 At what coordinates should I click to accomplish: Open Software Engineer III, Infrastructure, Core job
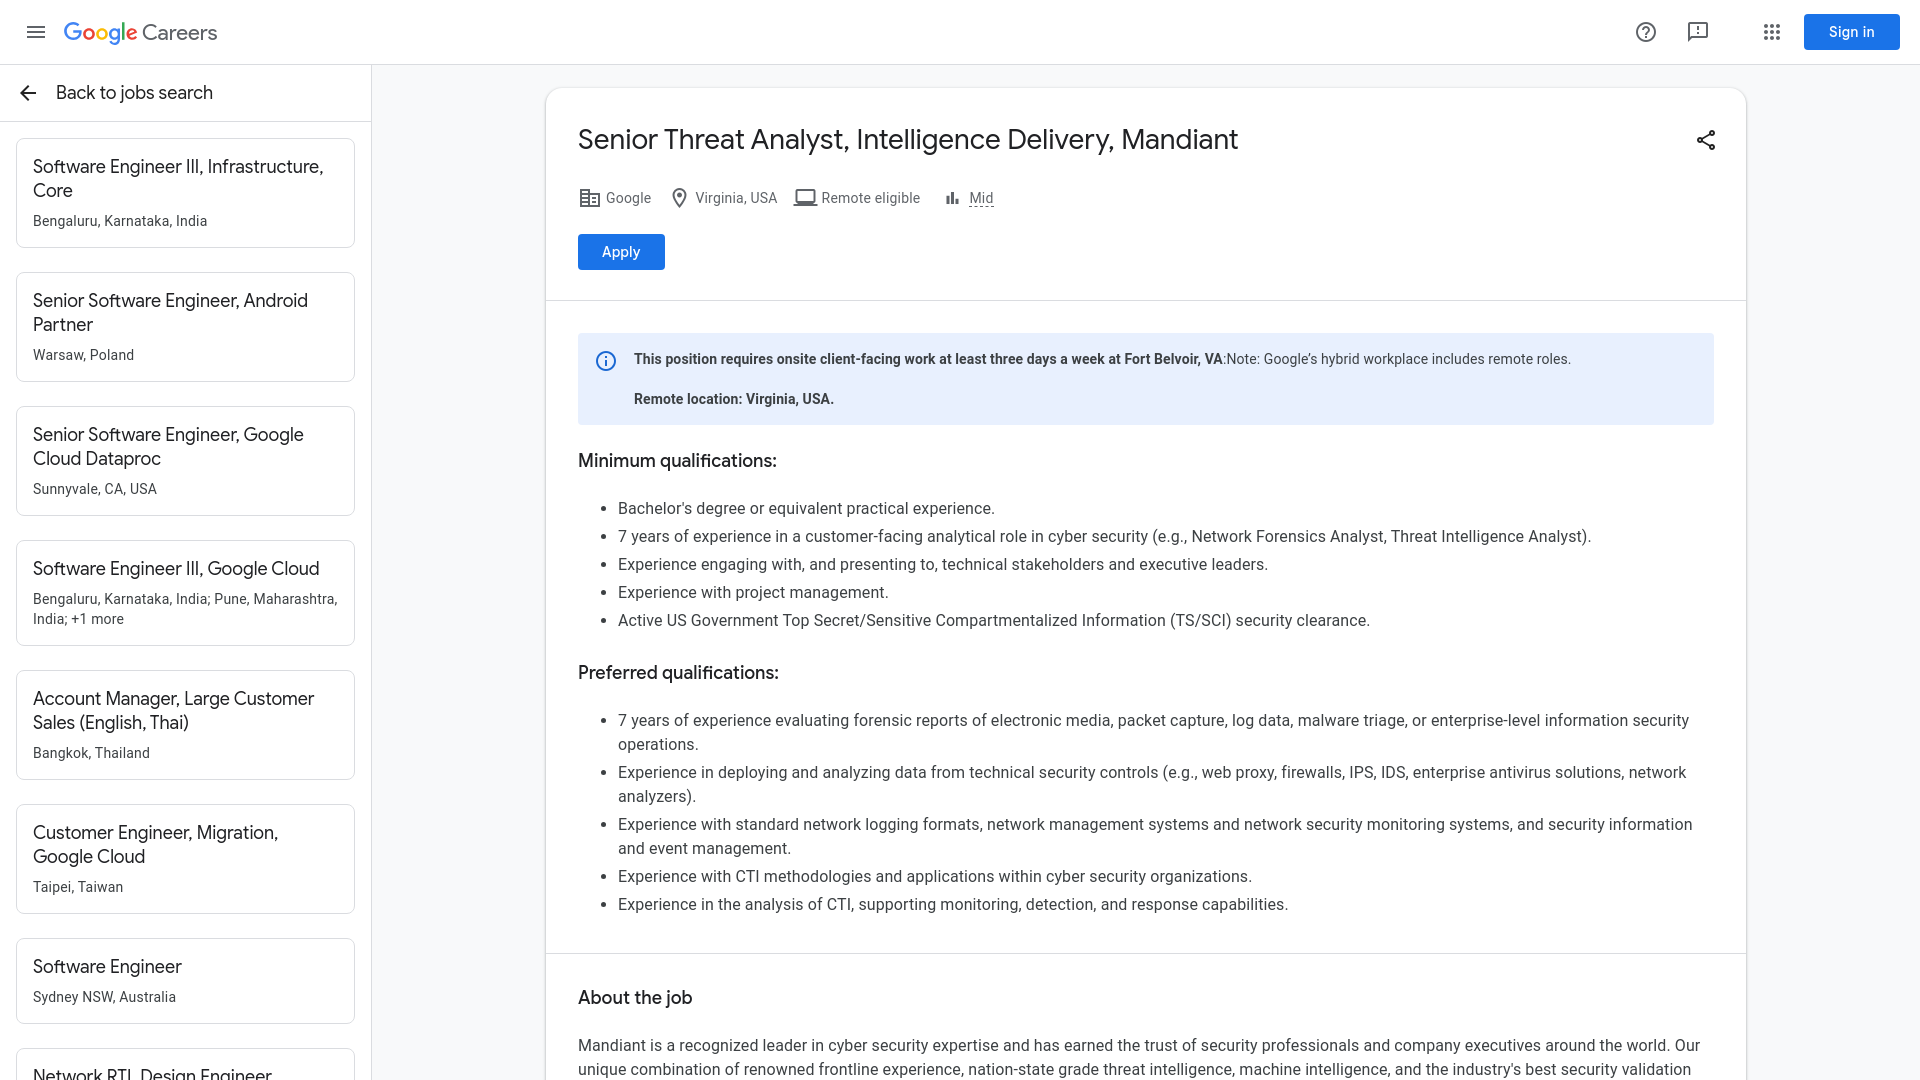click(185, 193)
